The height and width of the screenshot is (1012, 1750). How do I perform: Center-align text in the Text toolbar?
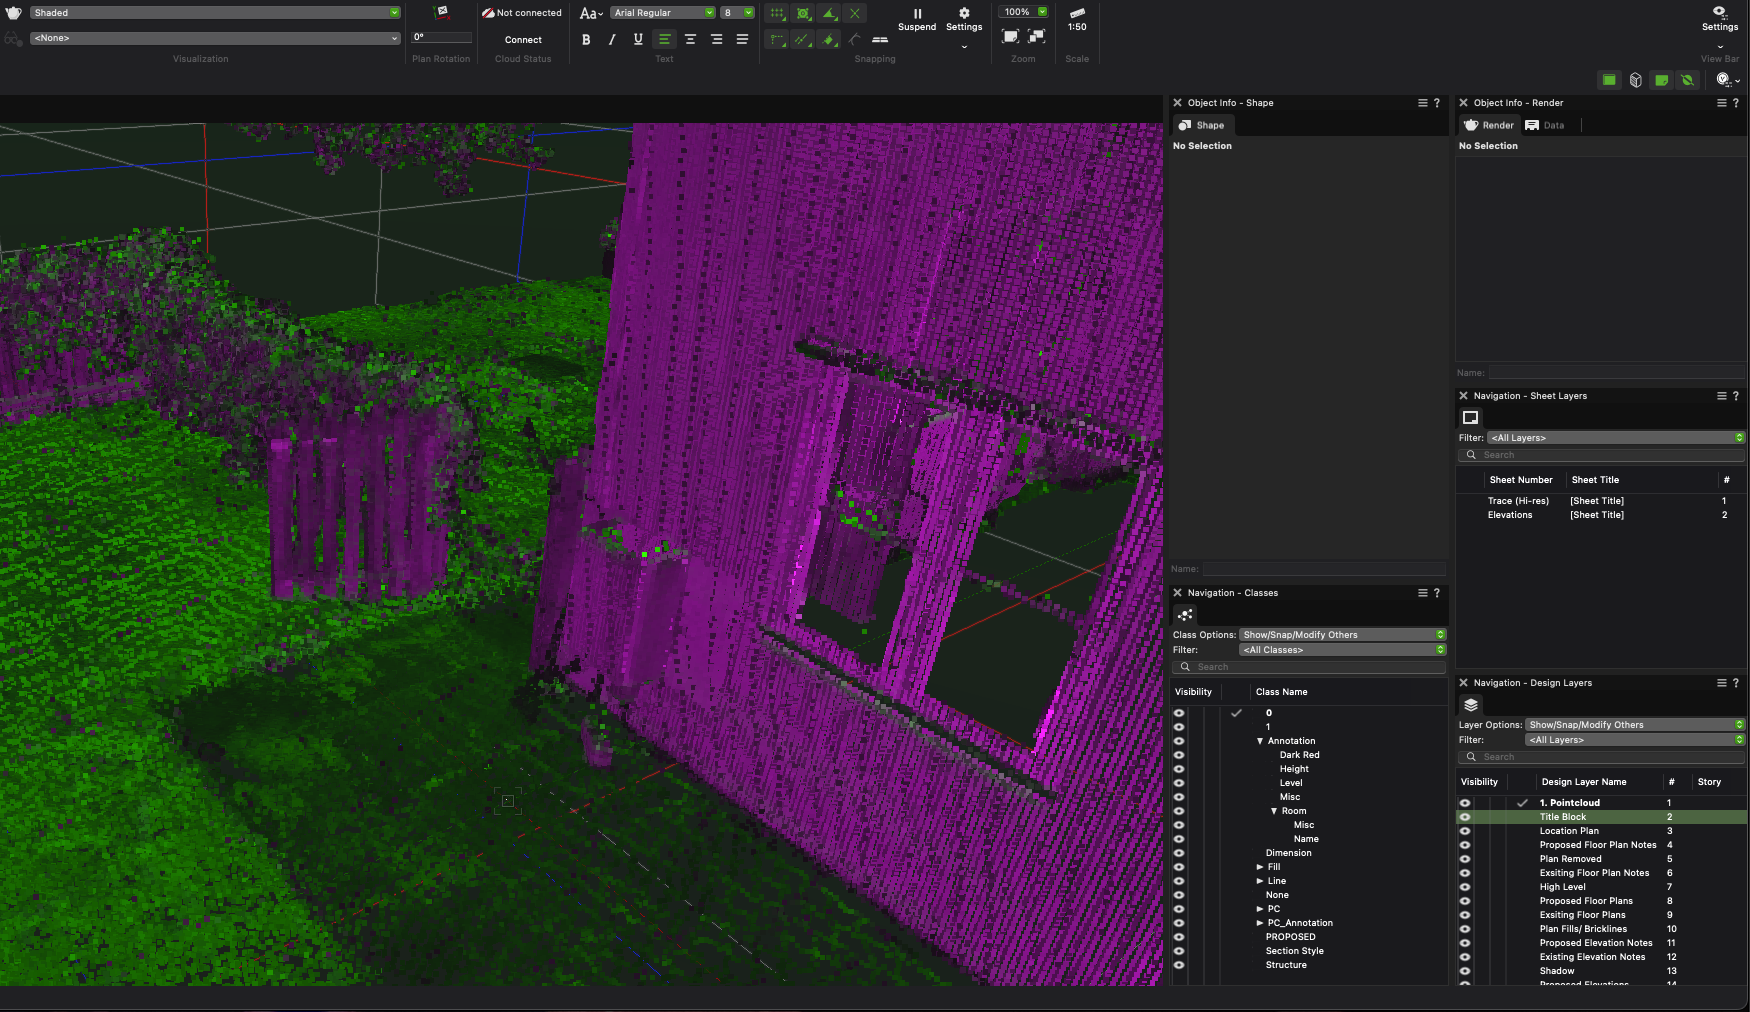(x=690, y=40)
